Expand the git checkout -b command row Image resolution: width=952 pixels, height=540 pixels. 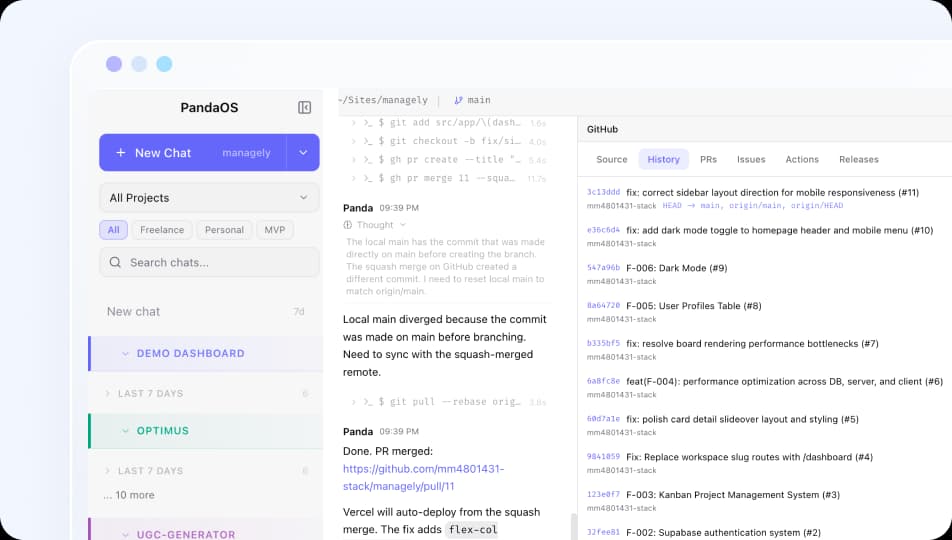click(x=448, y=141)
